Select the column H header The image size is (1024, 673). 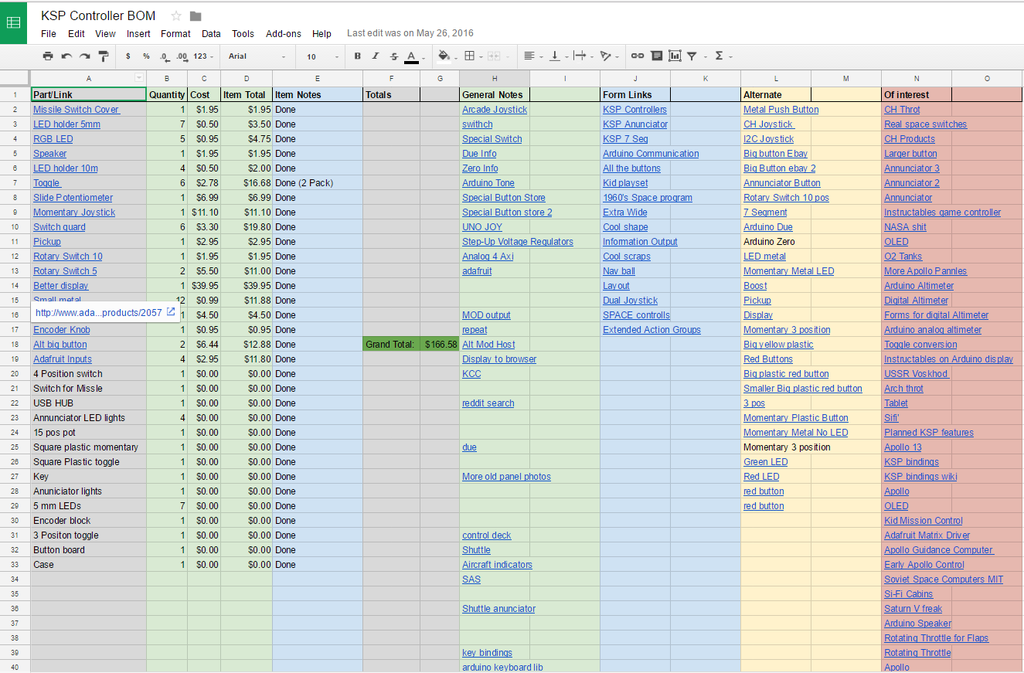point(494,78)
